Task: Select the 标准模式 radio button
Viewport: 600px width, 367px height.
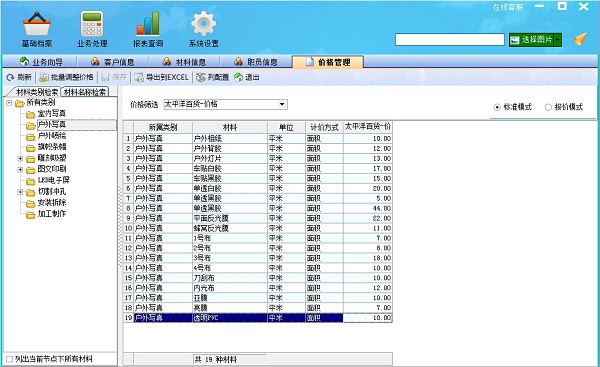Action: (x=497, y=107)
